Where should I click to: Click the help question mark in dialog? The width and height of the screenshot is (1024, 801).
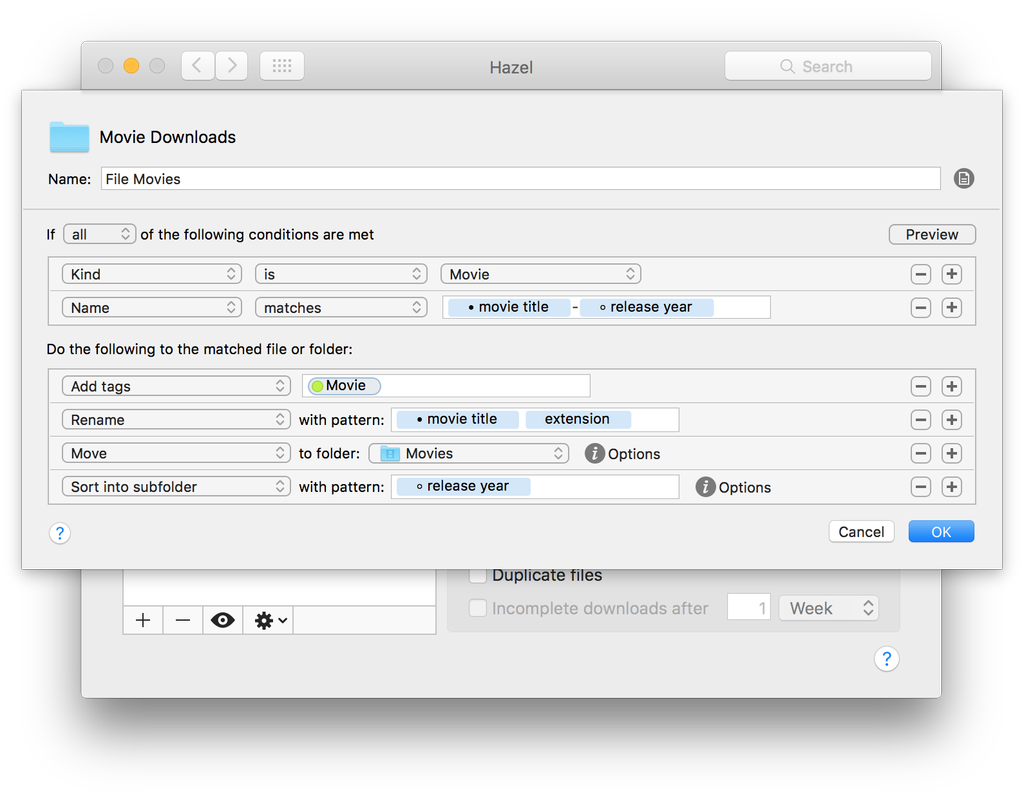pos(59,533)
